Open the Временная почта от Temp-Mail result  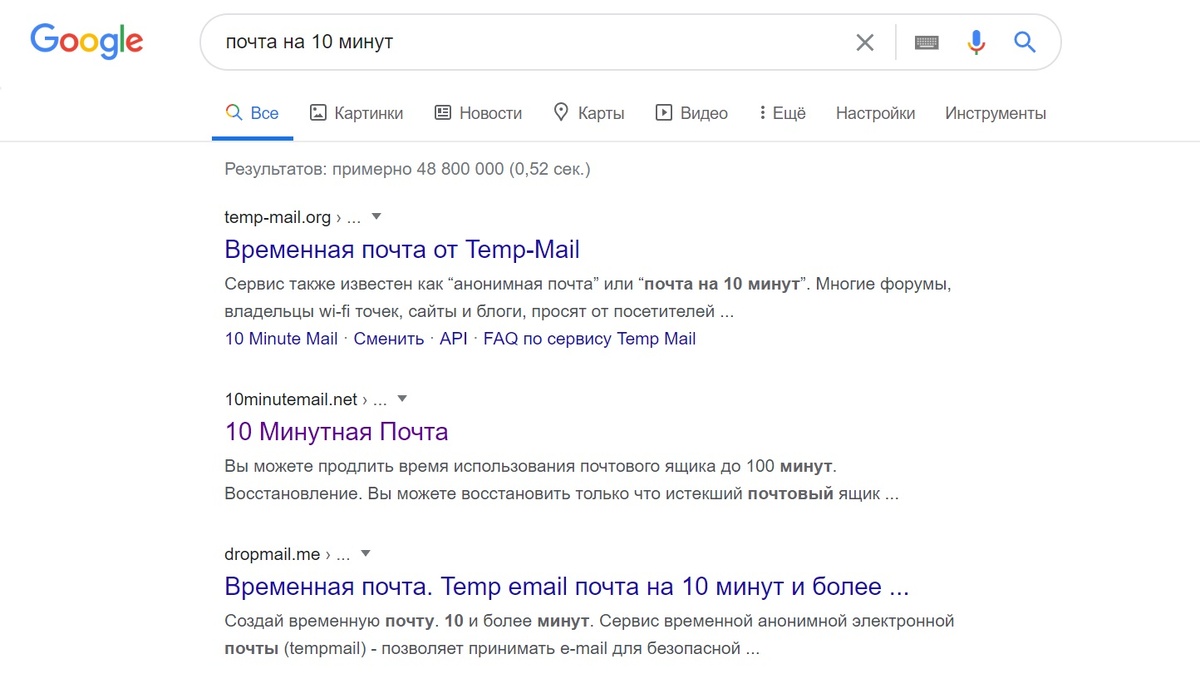[x=403, y=249]
